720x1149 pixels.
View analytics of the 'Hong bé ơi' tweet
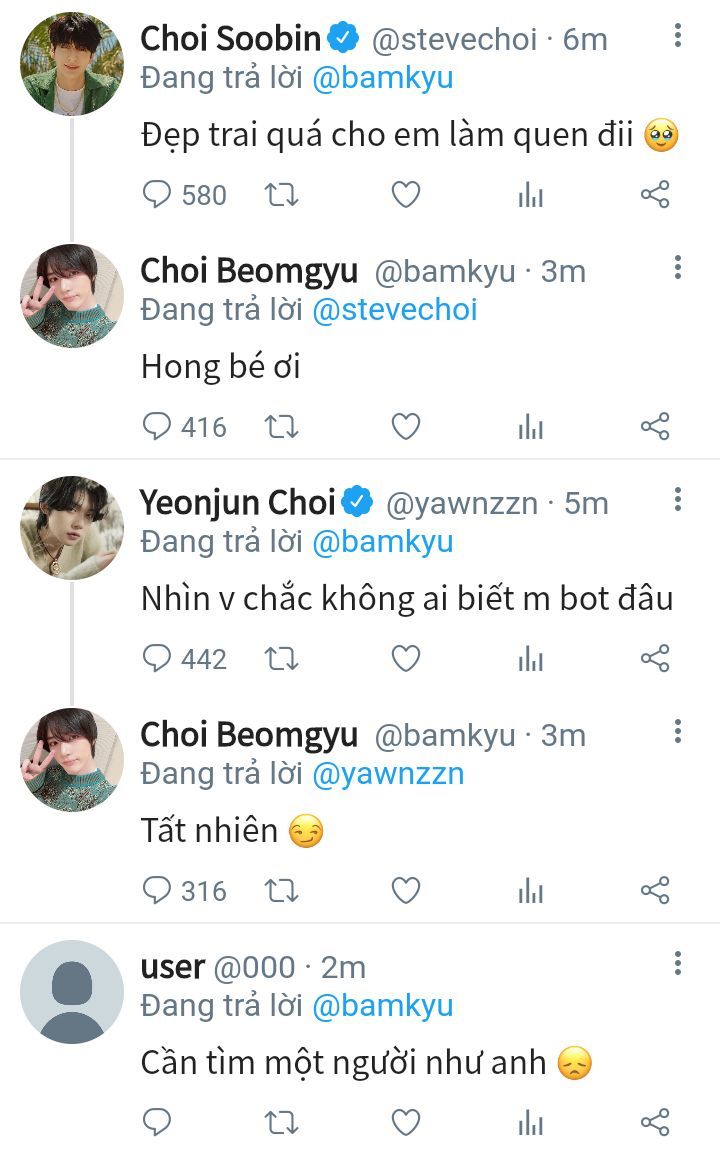[x=530, y=427]
